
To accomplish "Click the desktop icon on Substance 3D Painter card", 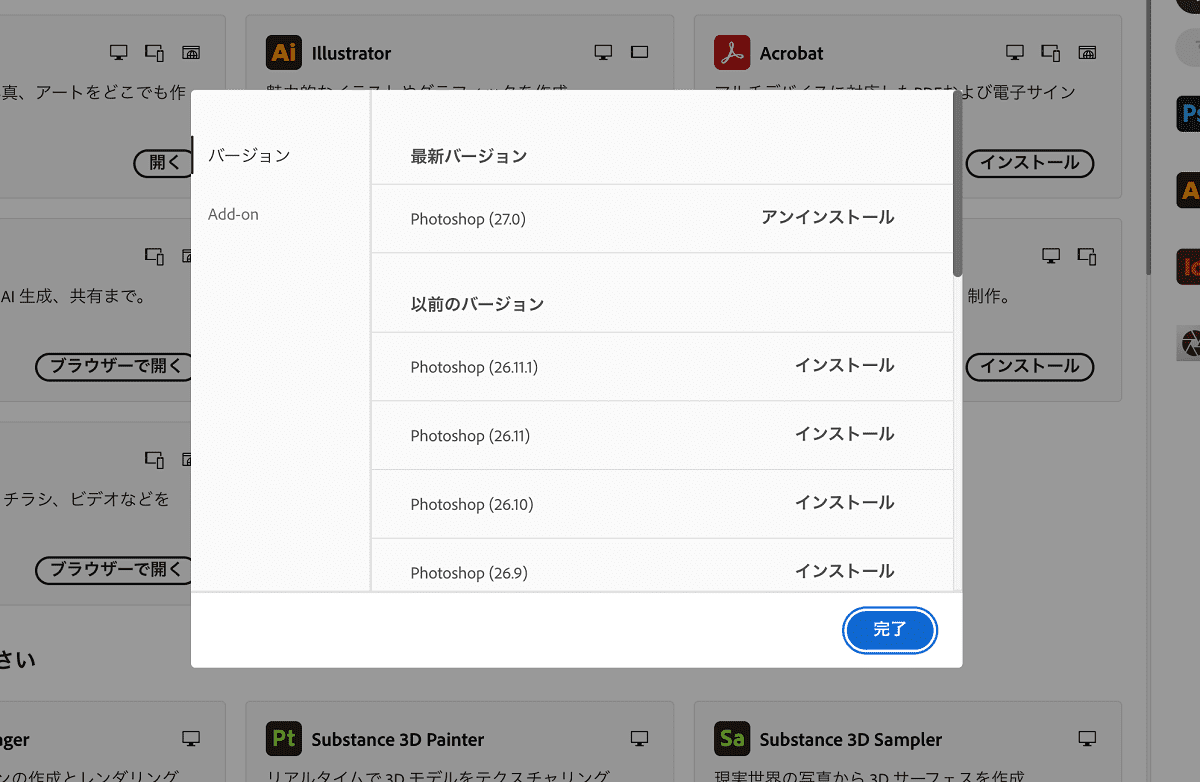I will click(x=640, y=739).
